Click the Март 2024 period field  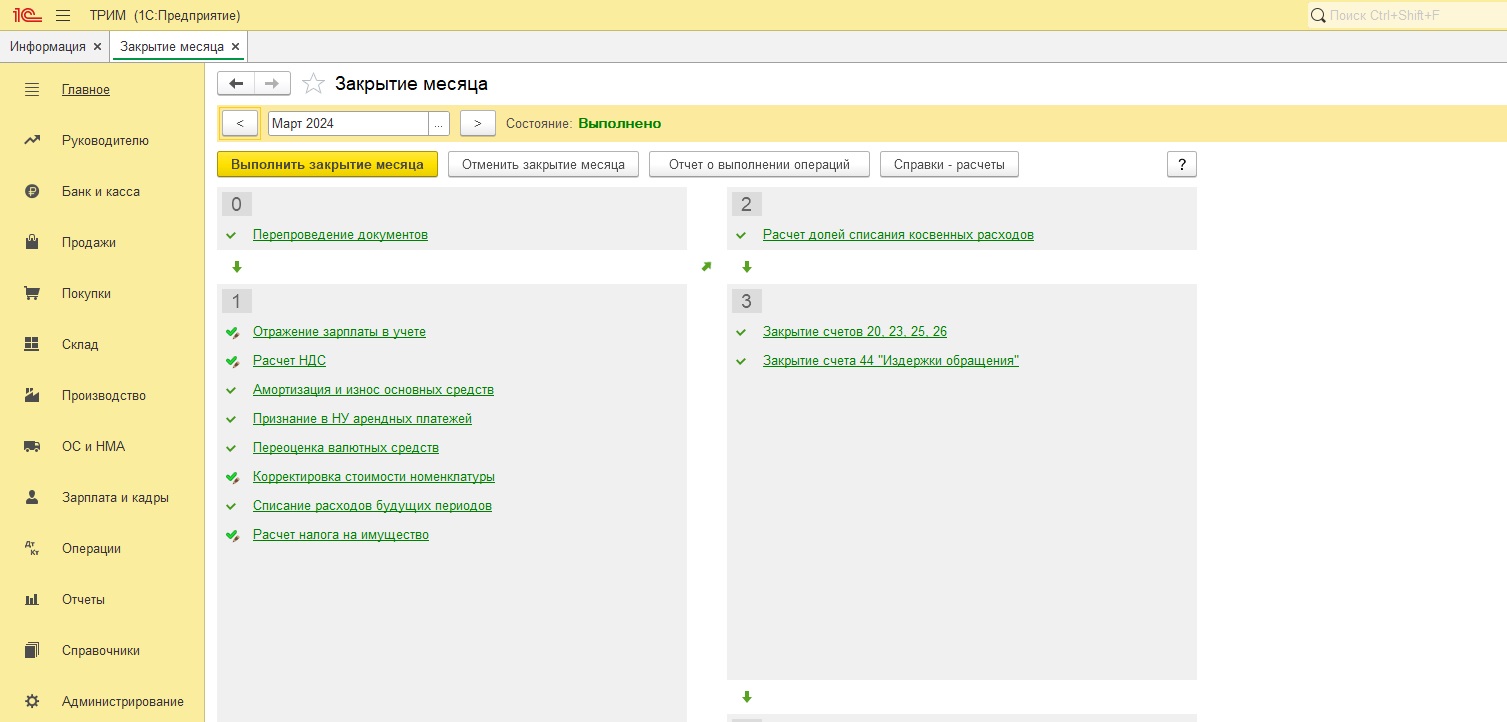[348, 124]
